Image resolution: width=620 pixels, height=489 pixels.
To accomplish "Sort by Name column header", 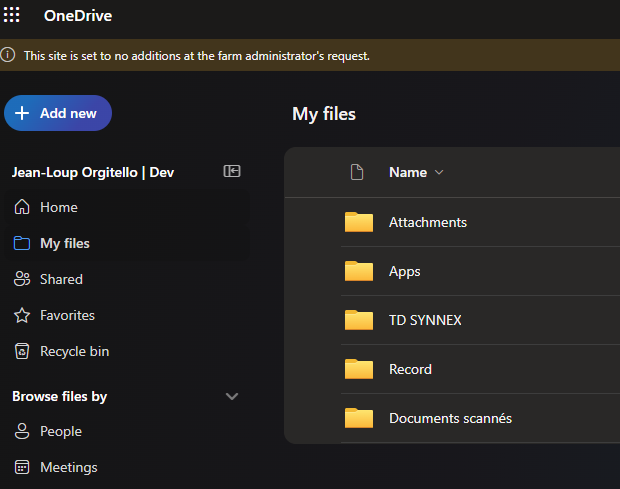I will tap(408, 172).
